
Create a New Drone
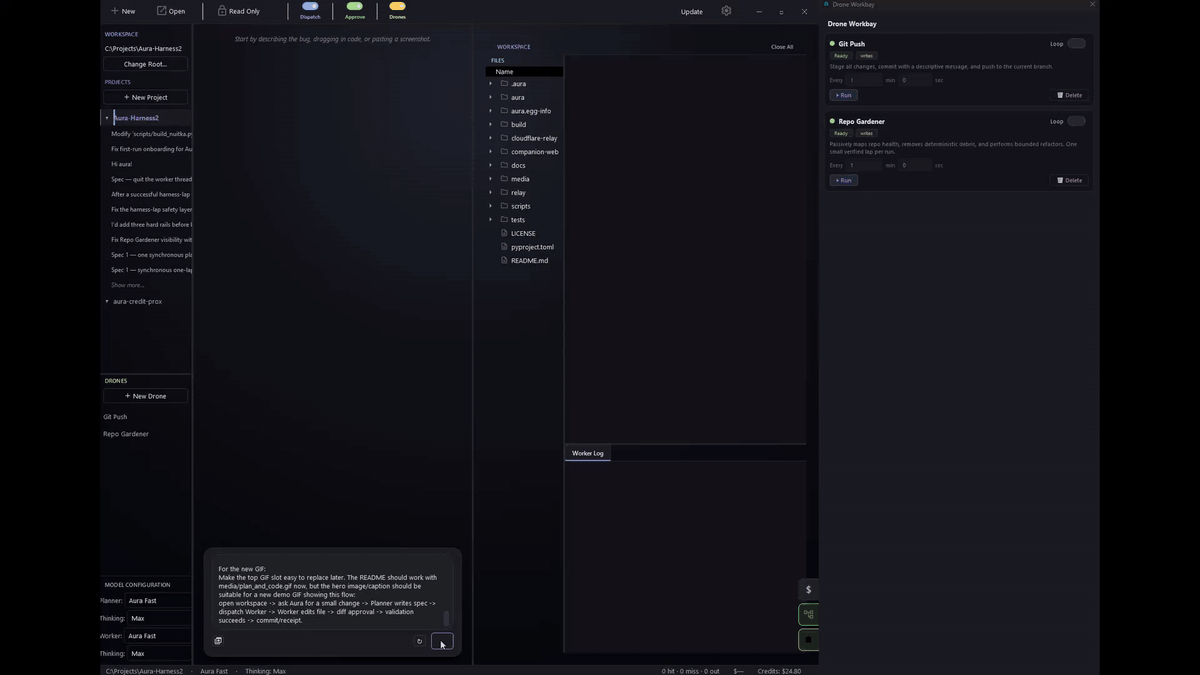(146, 396)
